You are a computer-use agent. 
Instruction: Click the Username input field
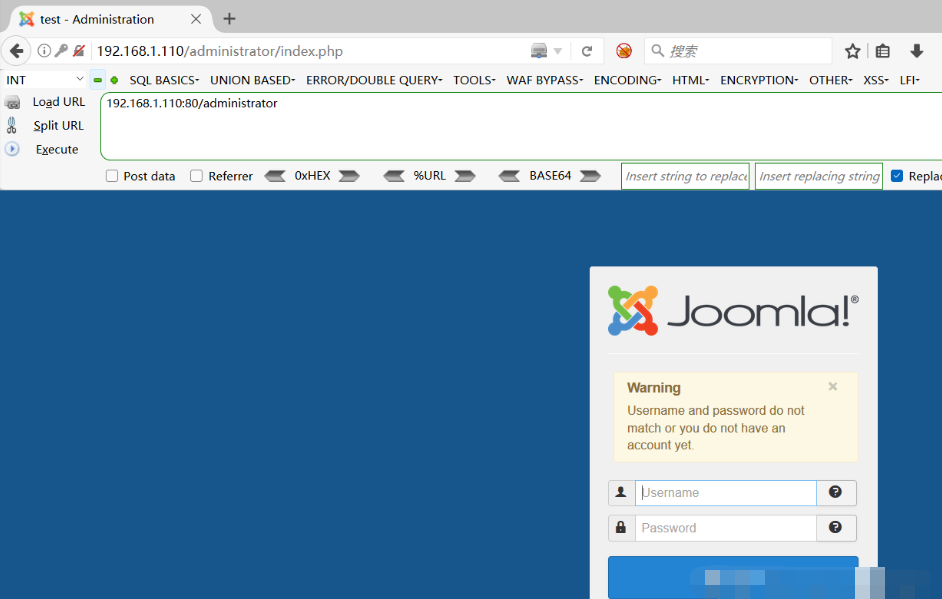[726, 493]
